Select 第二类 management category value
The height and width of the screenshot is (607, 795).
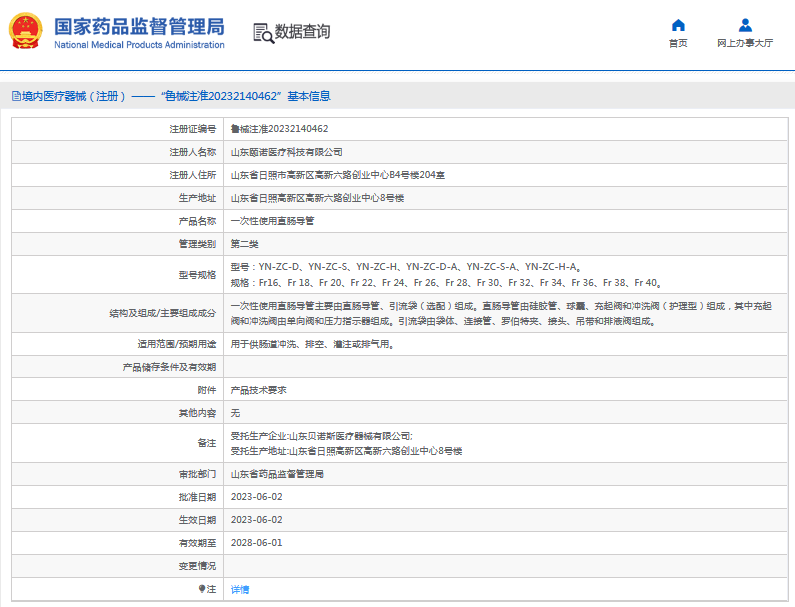tap(244, 244)
